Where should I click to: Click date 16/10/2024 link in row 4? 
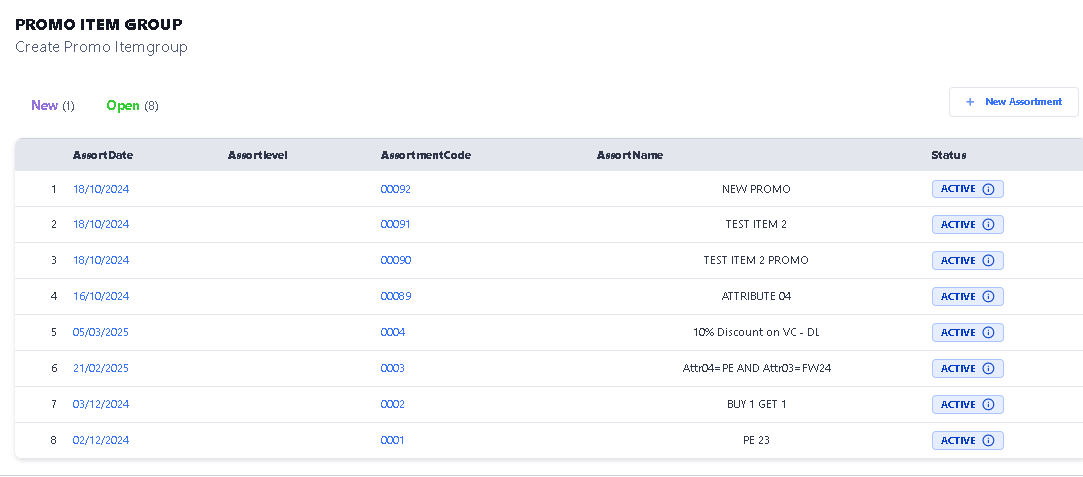[x=101, y=296]
